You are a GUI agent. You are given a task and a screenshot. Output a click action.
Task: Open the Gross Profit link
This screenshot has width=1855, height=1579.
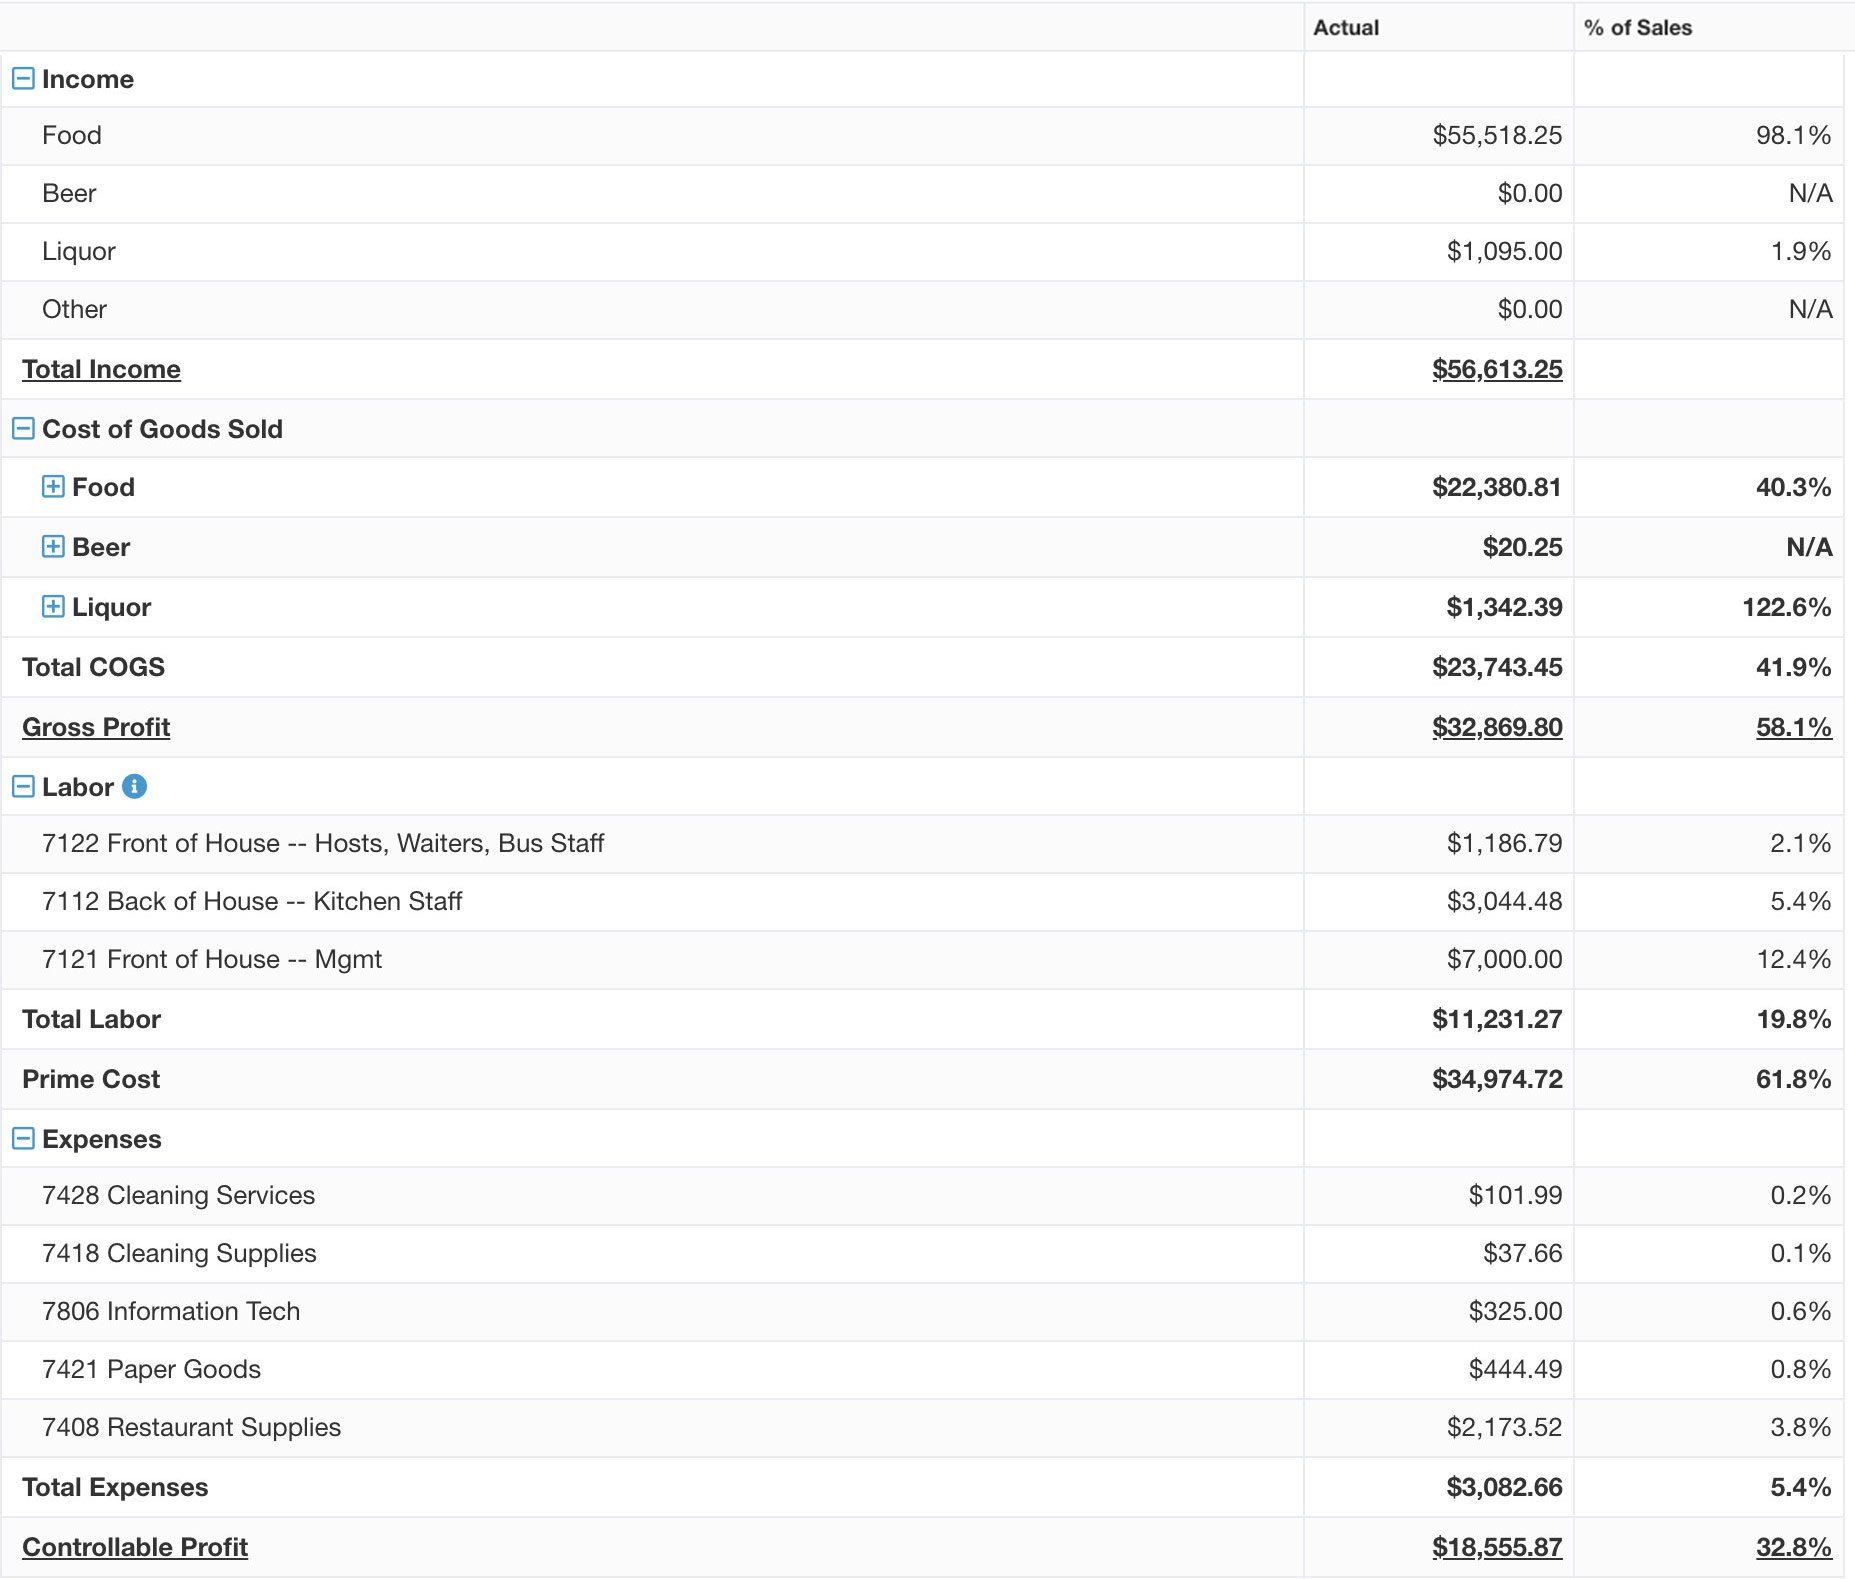coord(96,727)
